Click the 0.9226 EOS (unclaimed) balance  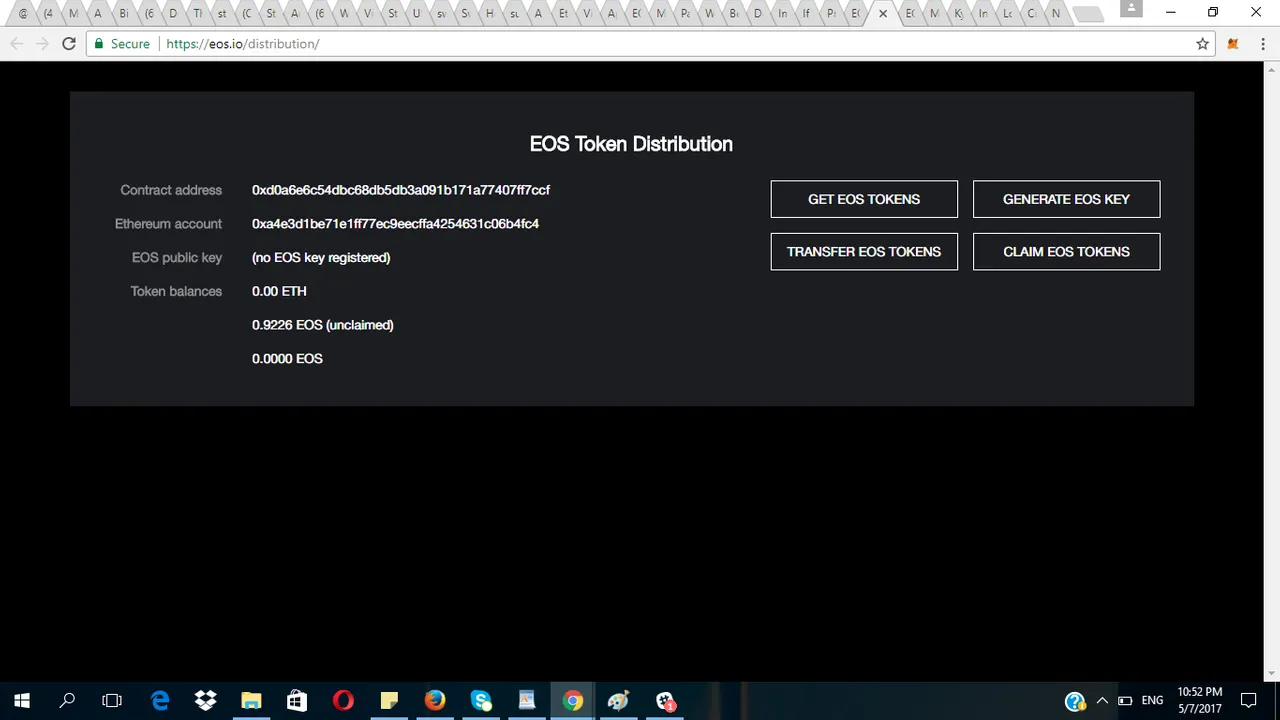click(x=322, y=325)
